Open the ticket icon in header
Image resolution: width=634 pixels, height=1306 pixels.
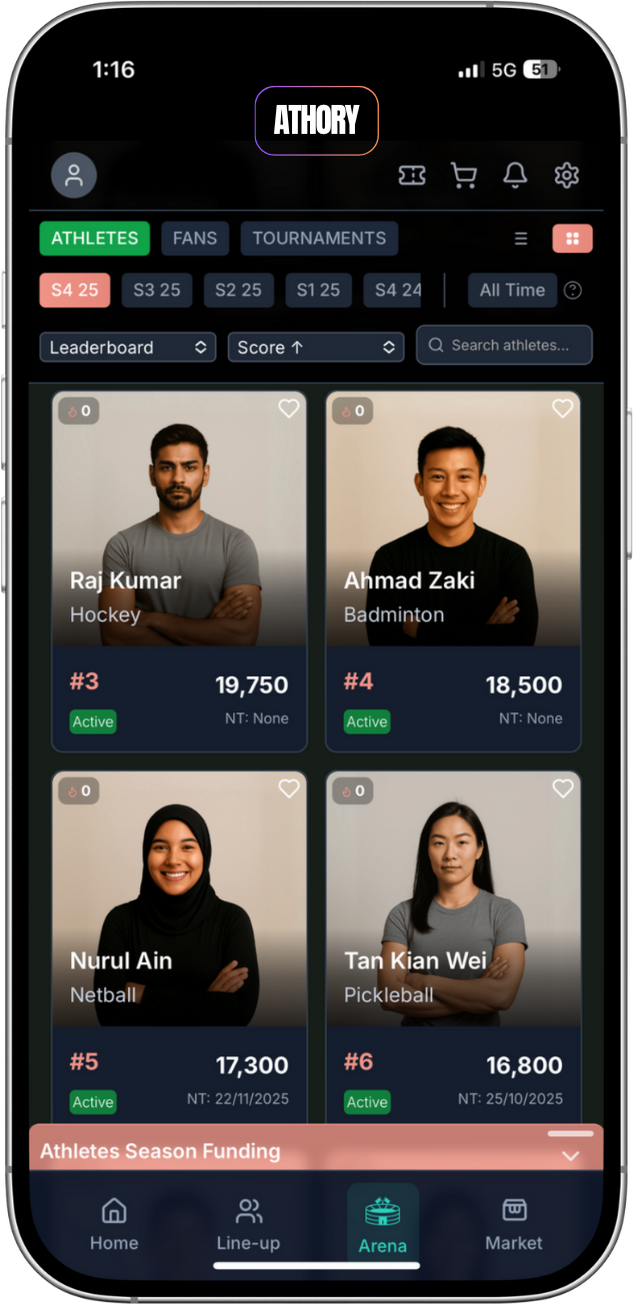412,176
